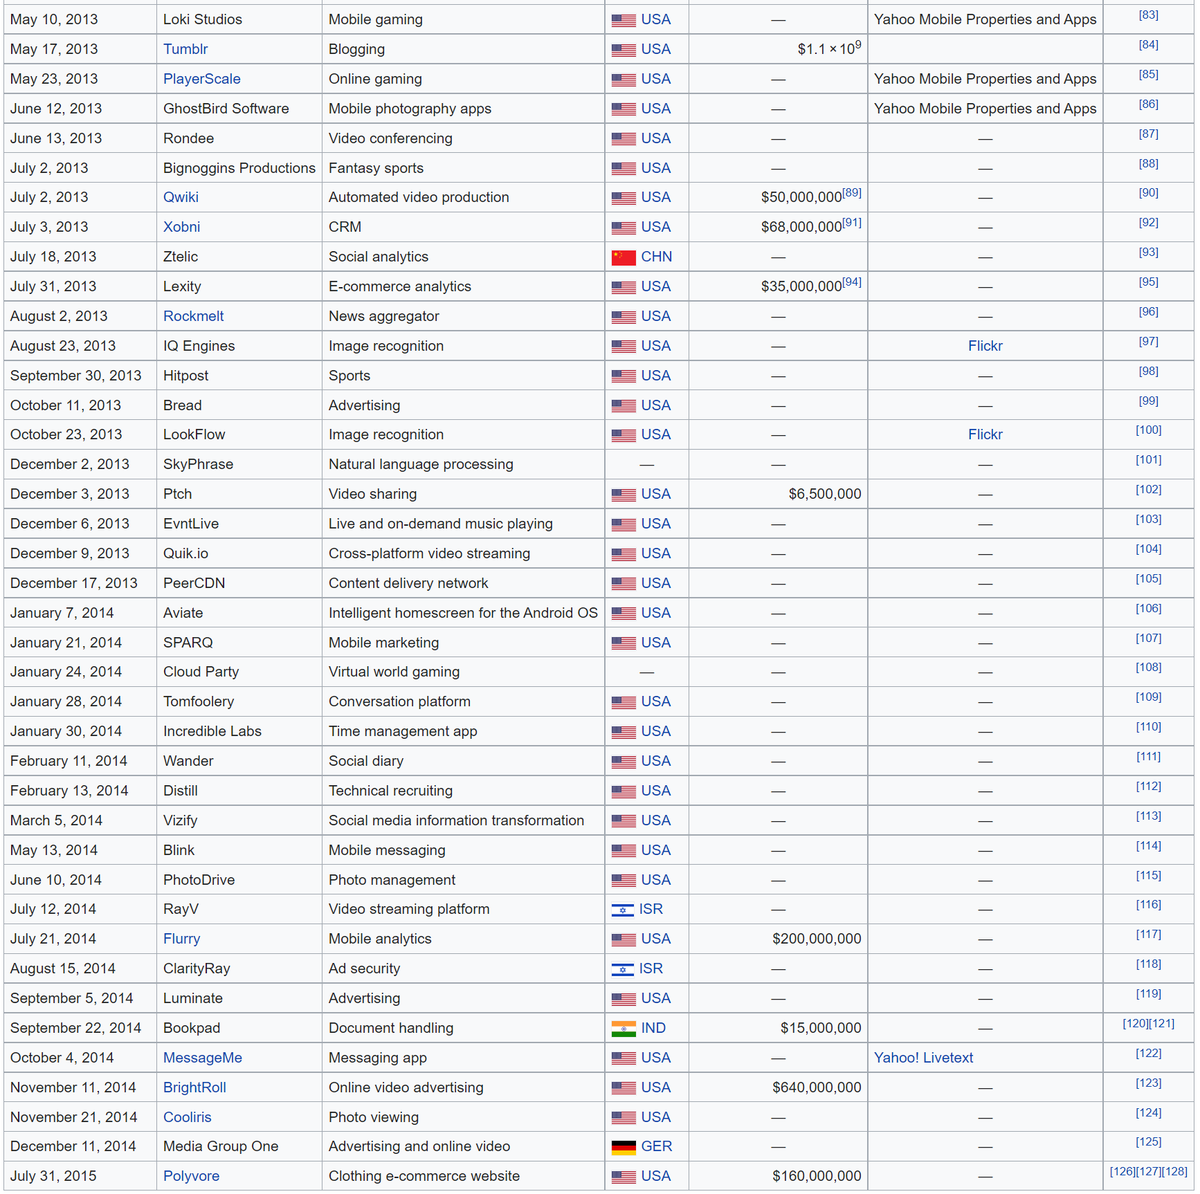This screenshot has width=1200, height=1194.
Task: Open the Rockmelt link
Action: pos(193,316)
